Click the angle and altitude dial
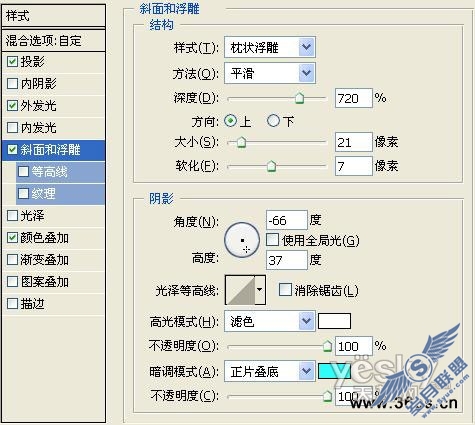 tap(242, 240)
